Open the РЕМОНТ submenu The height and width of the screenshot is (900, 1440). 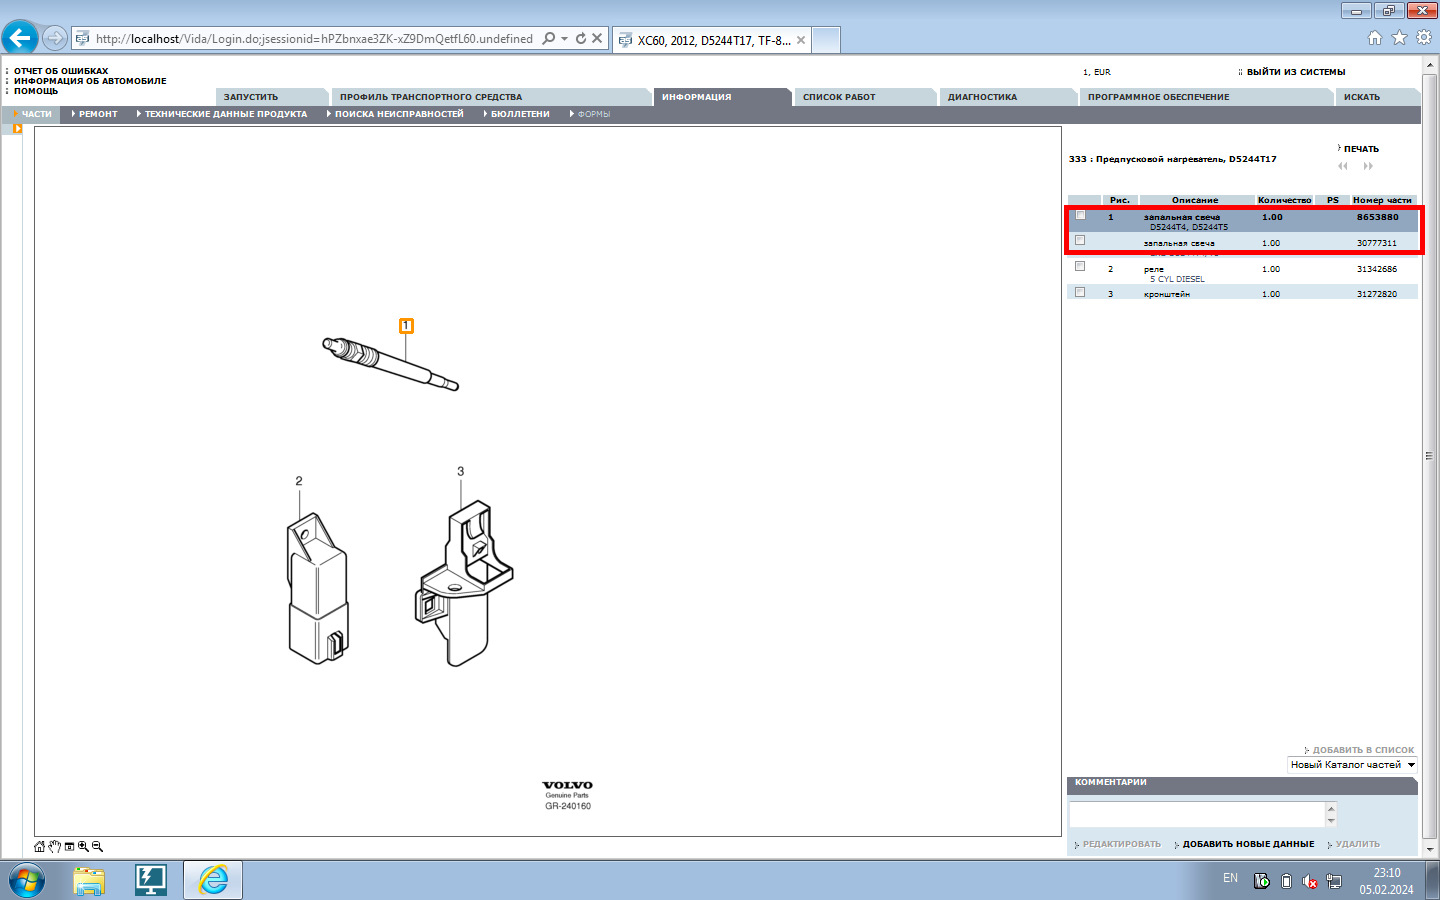97,114
